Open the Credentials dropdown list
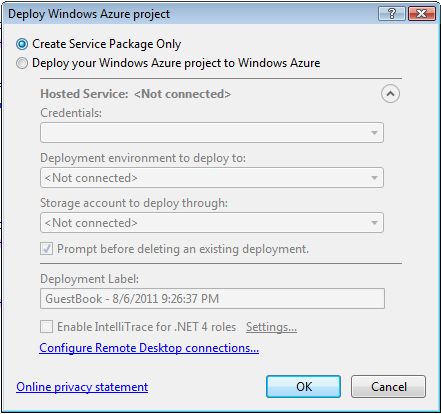441x414 pixels. [212, 133]
